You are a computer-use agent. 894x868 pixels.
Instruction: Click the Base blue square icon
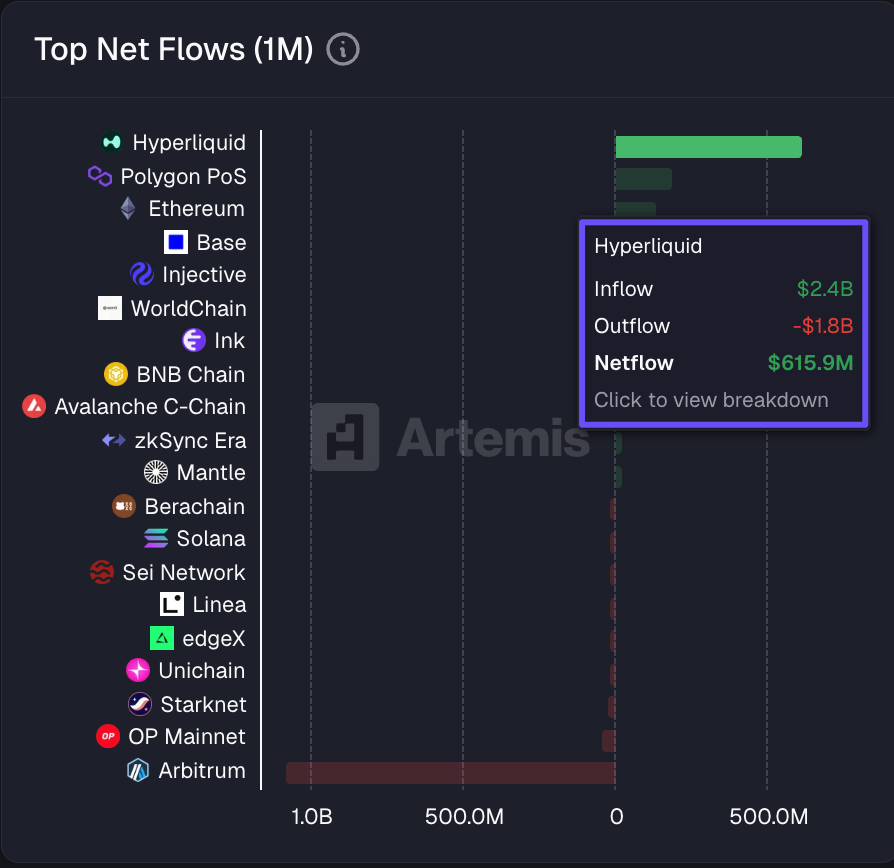click(x=176, y=242)
